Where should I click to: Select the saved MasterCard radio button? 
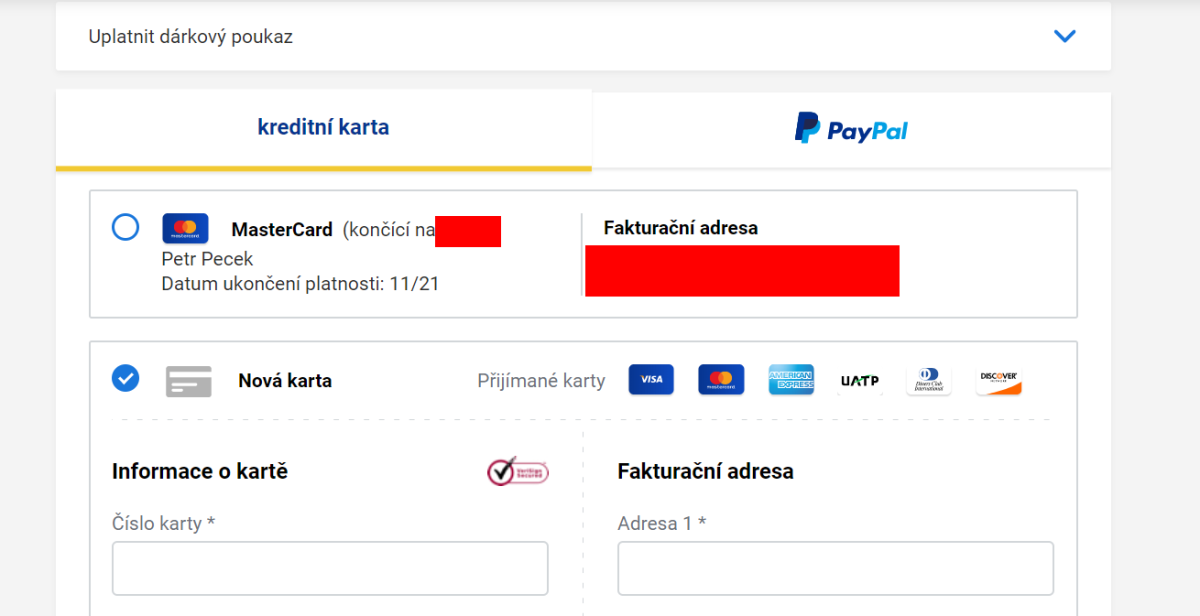pyautogui.click(x=126, y=228)
